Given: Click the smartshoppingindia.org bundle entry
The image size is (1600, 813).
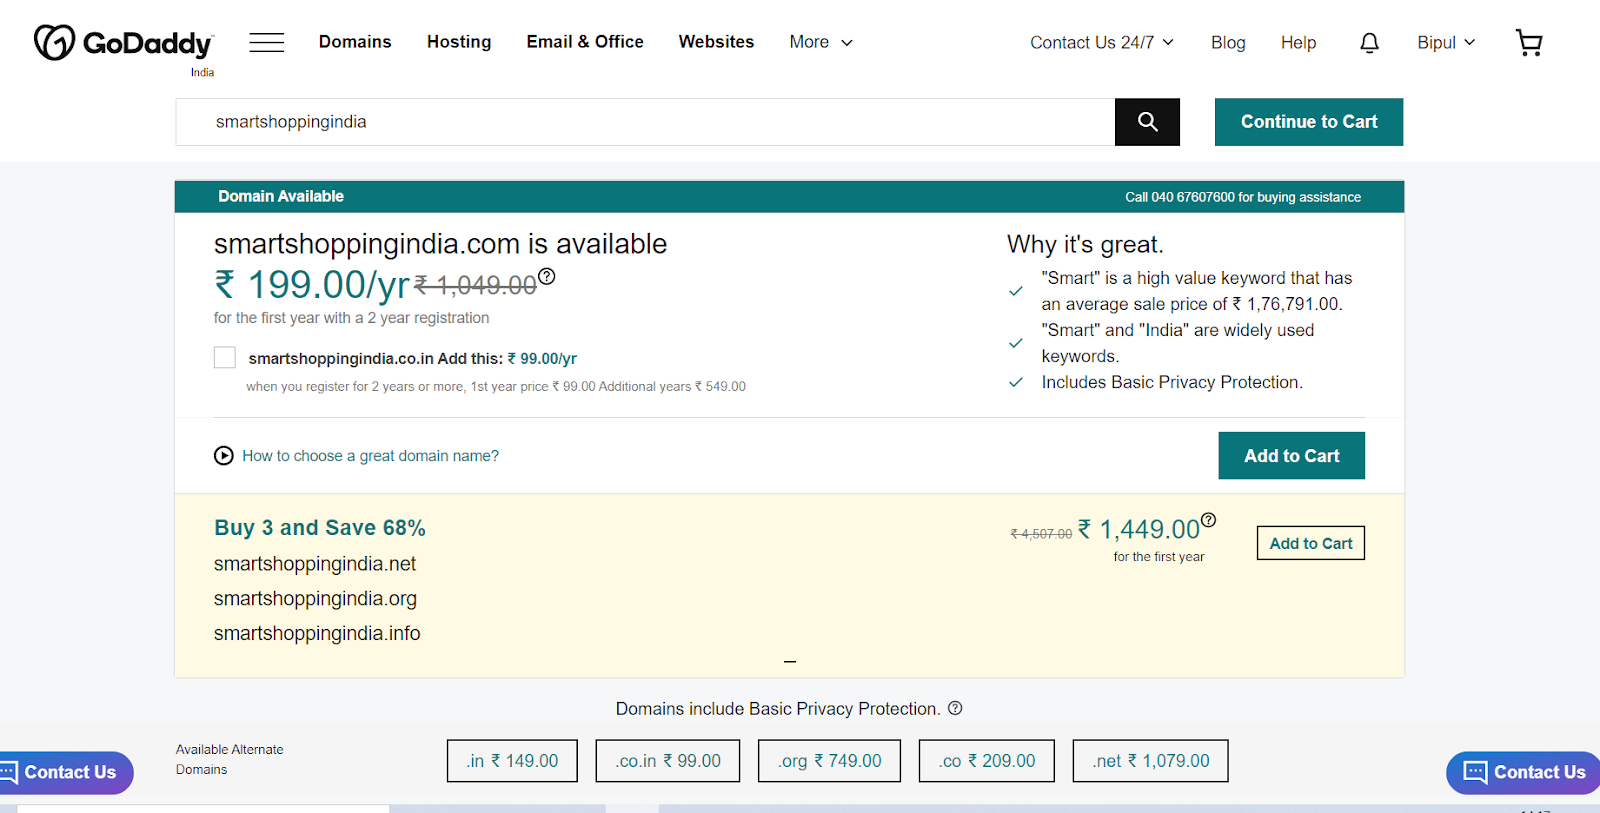Looking at the screenshot, I should pos(315,599).
